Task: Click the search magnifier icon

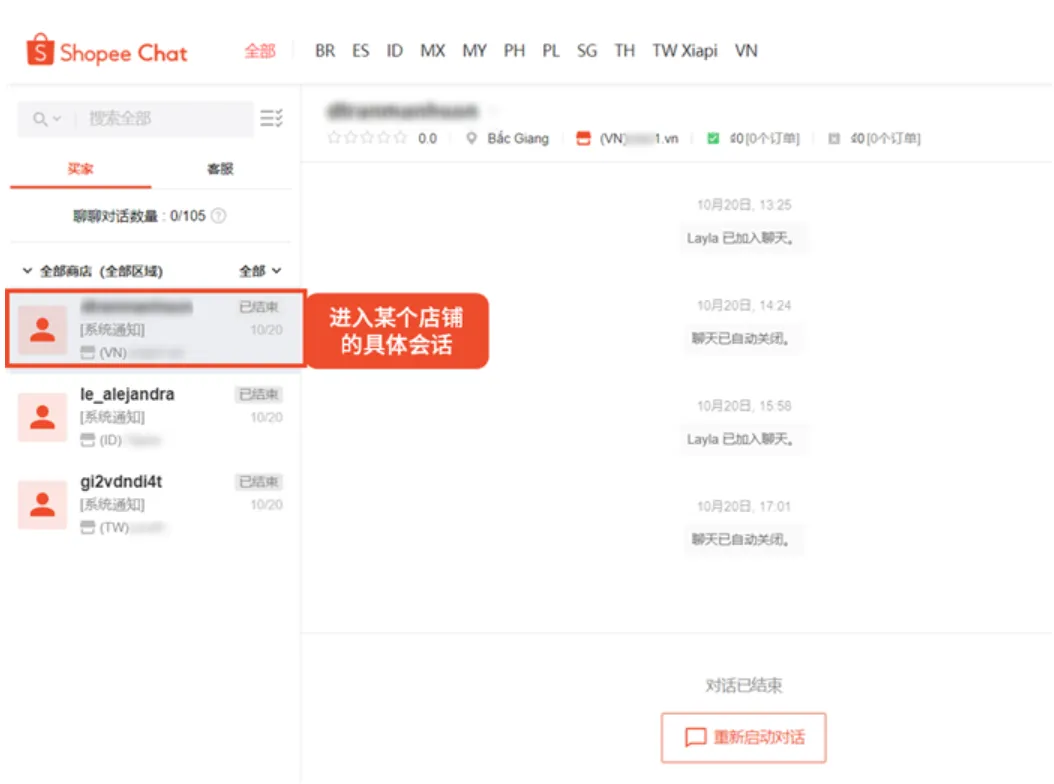Action: (41, 118)
